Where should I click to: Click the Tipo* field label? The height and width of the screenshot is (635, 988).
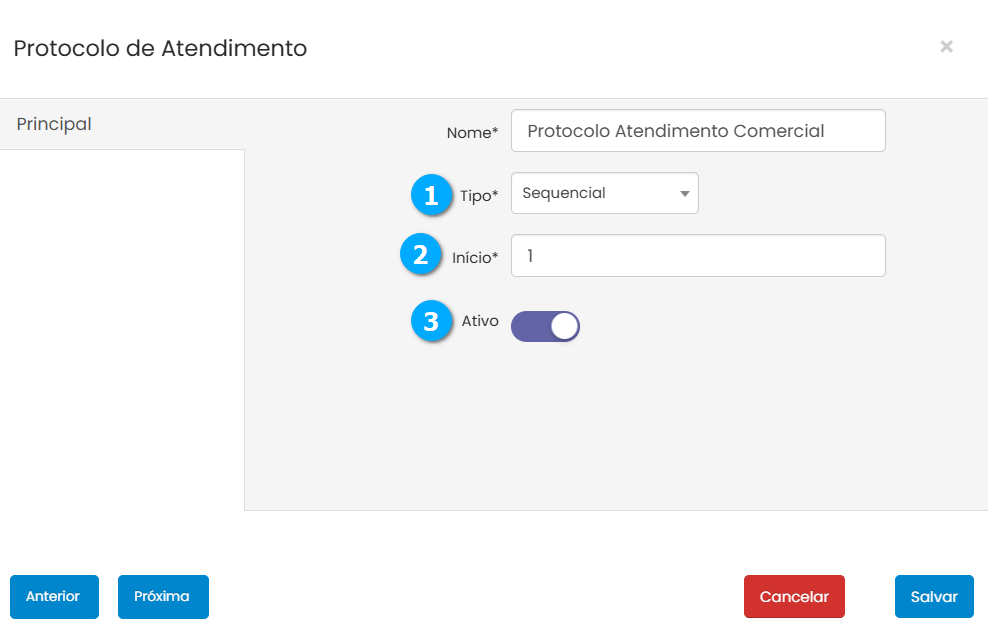click(479, 196)
